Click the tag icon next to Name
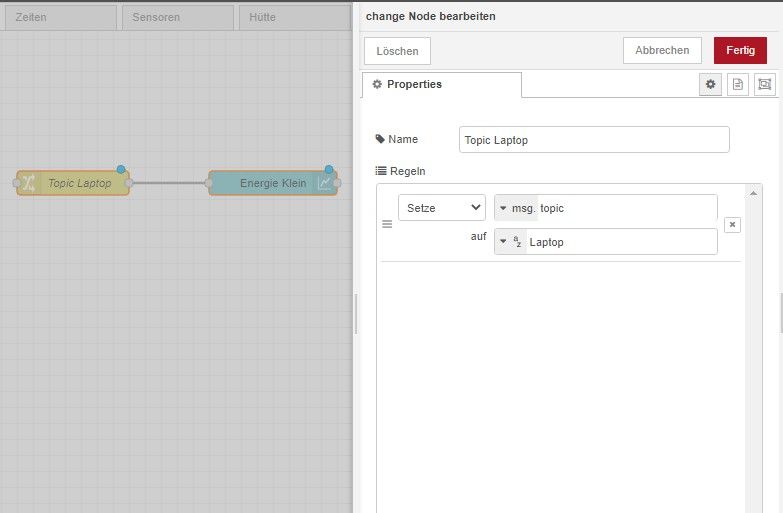This screenshot has height=513, width=783. click(x=380, y=139)
